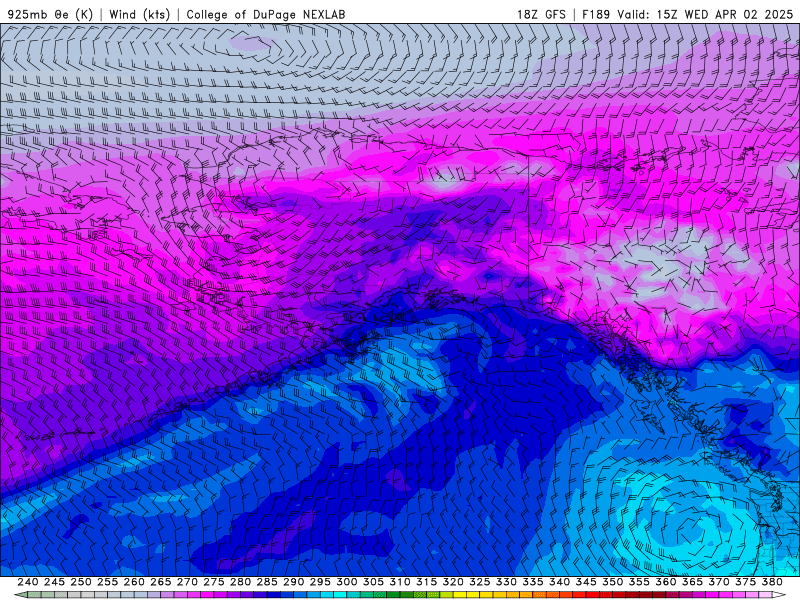The image size is (800, 600).
Task: Click the 265 value on color scale
Action: click(x=160, y=582)
